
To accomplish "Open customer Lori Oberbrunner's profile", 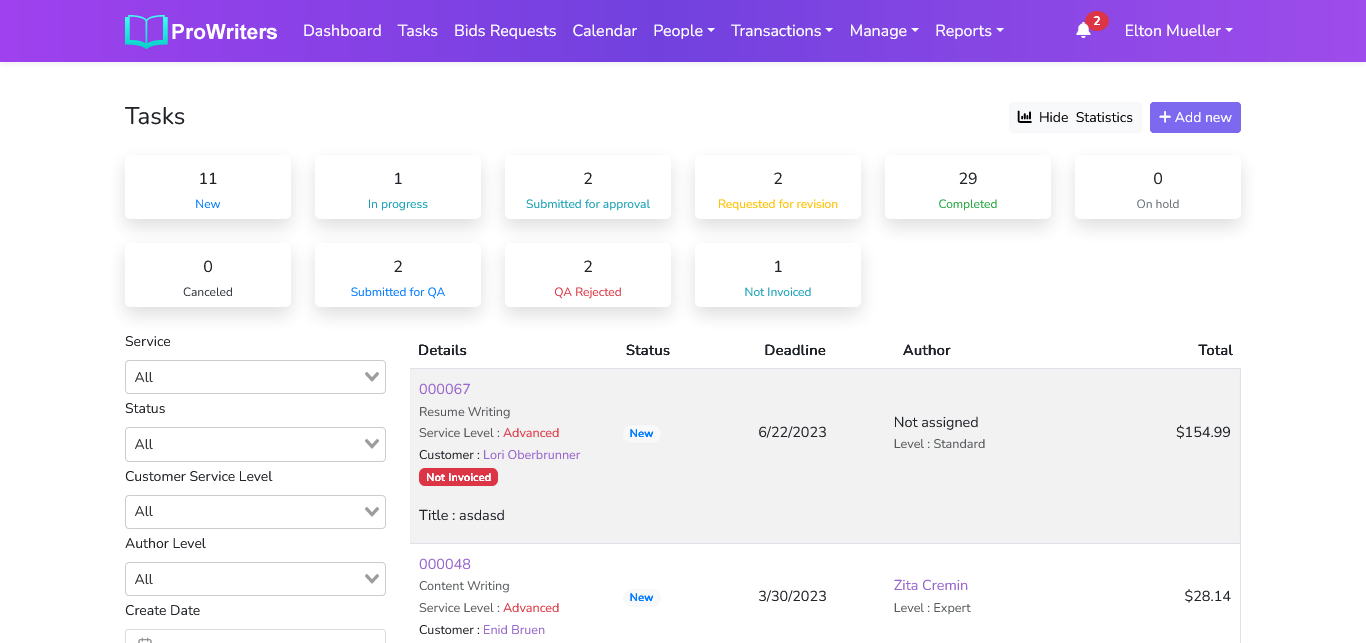I will pos(531,455).
